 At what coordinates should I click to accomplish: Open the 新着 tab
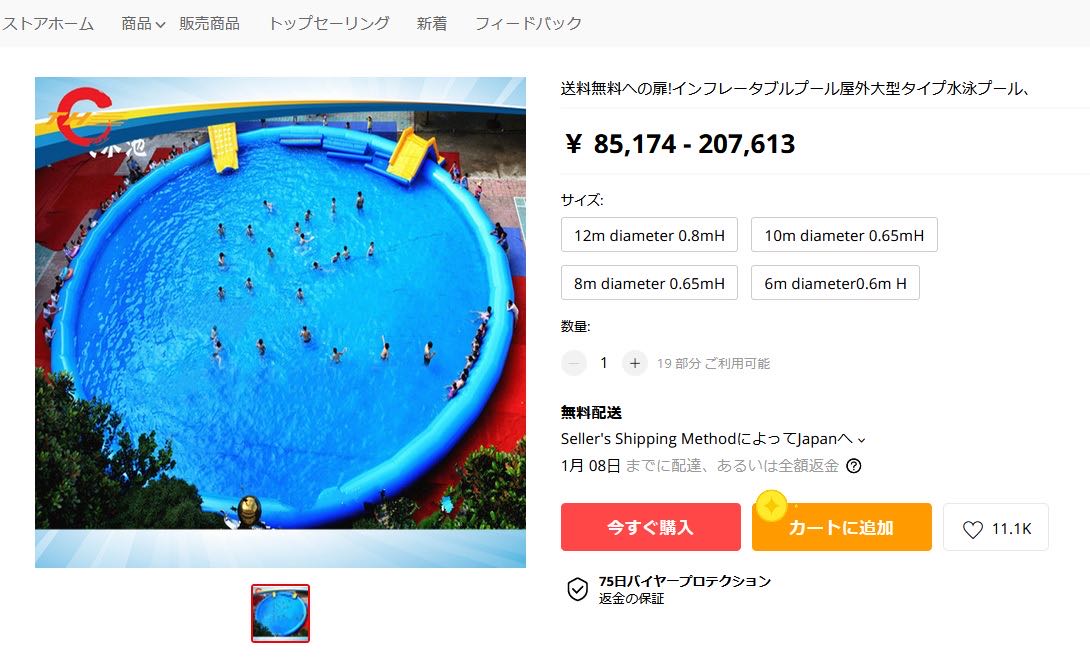click(432, 24)
